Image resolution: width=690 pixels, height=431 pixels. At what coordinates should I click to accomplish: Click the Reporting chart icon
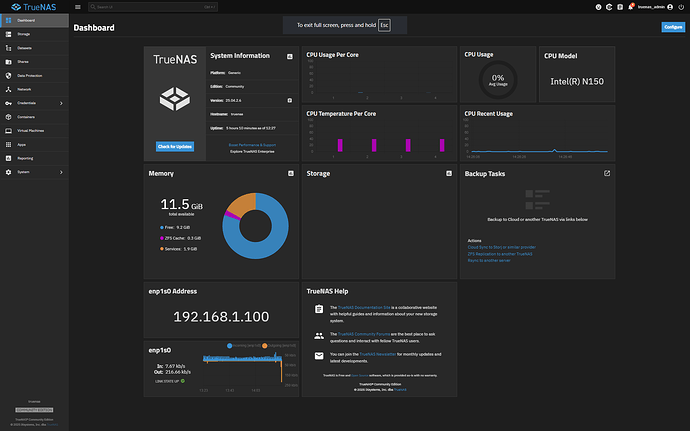(x=8, y=158)
